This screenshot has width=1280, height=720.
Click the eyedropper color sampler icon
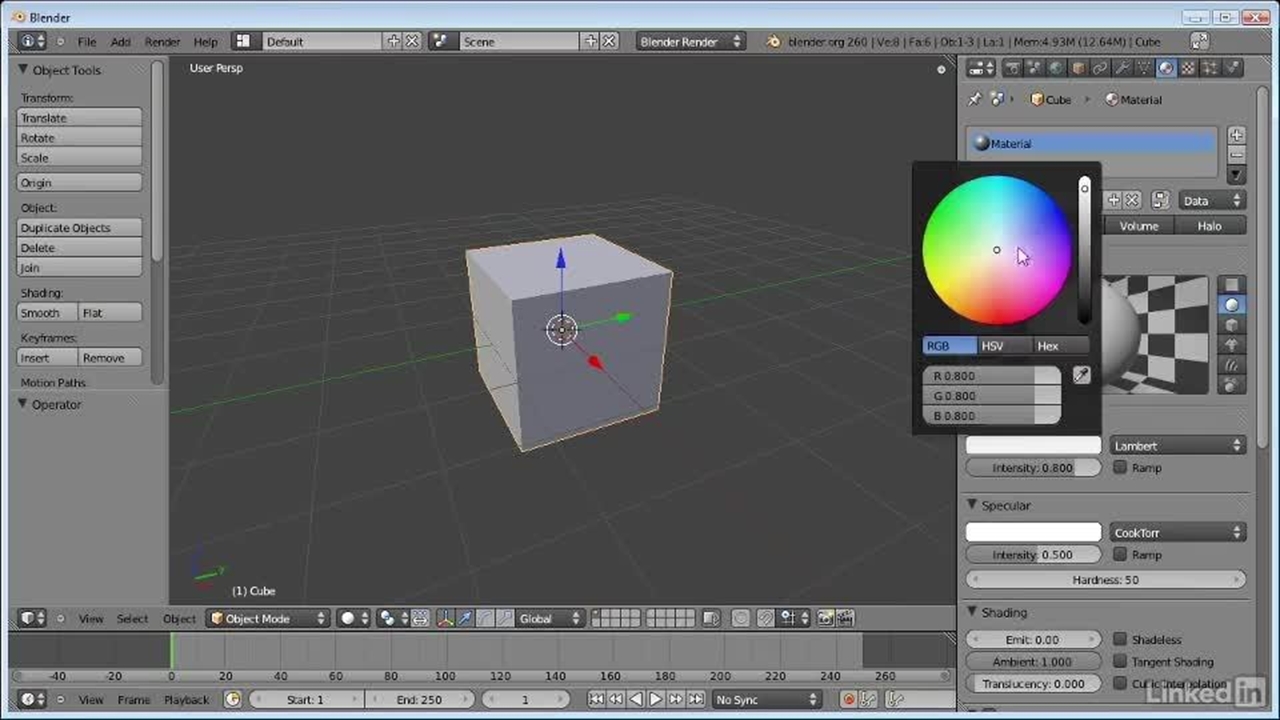tap(1081, 375)
